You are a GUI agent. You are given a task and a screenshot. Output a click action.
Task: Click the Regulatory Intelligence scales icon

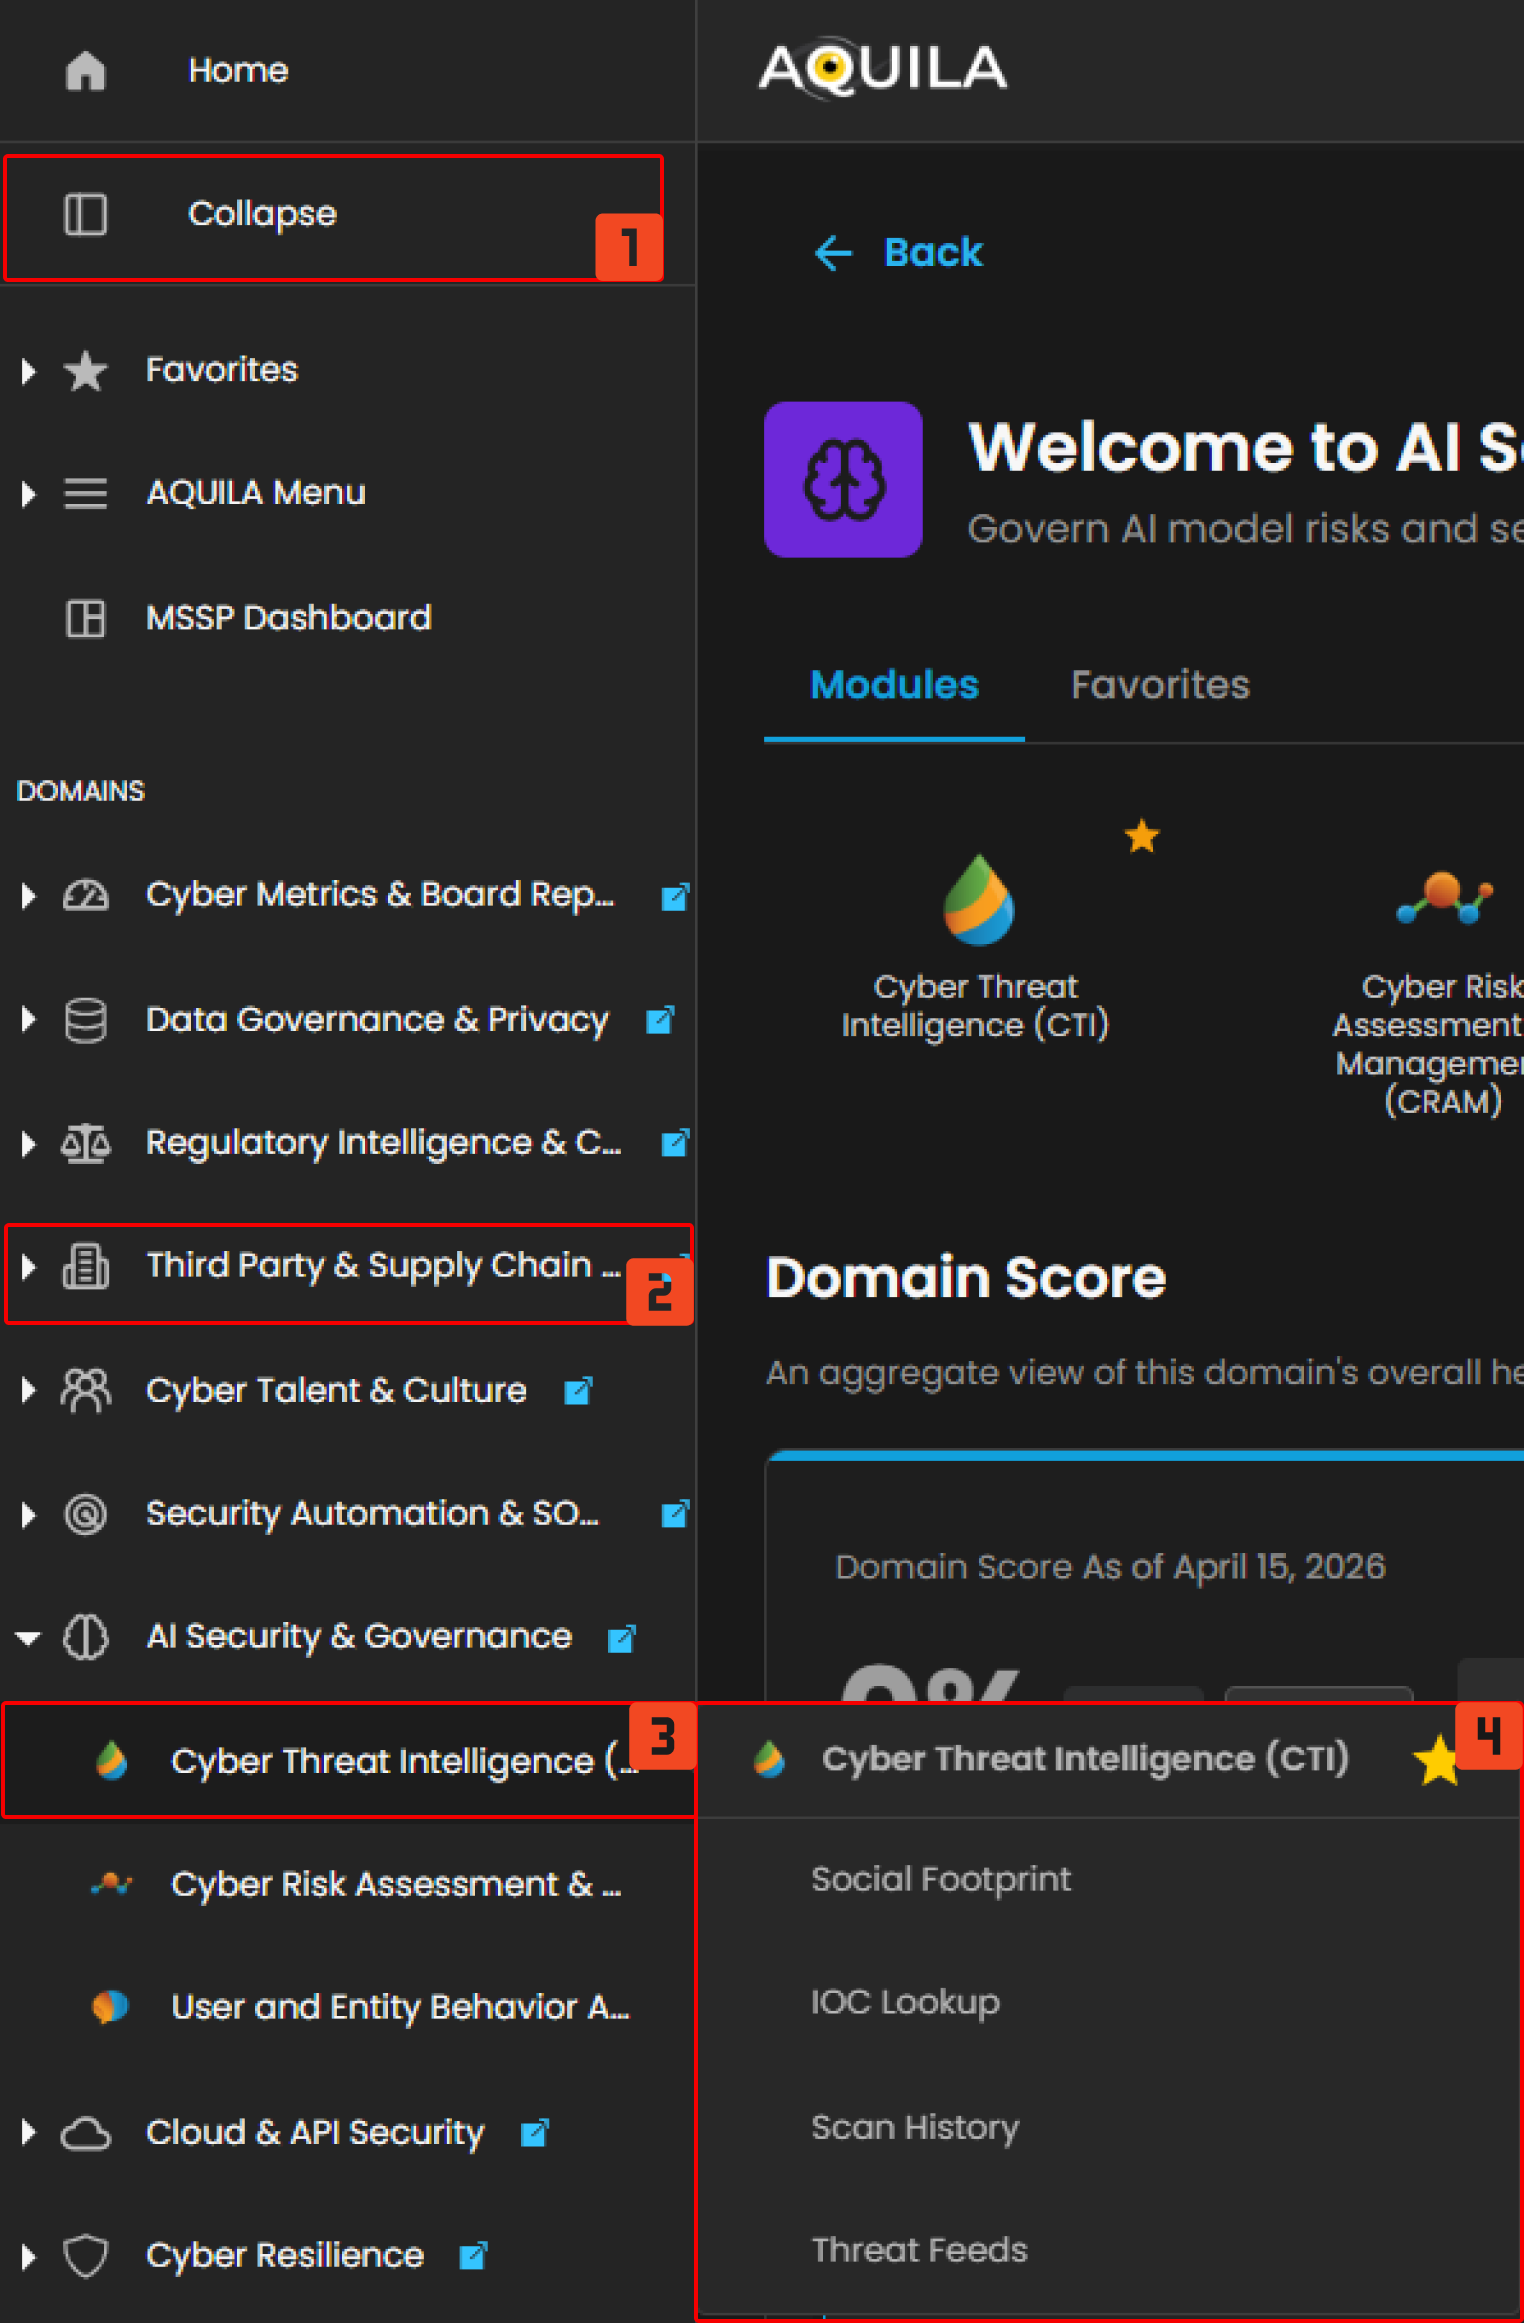click(x=85, y=1143)
